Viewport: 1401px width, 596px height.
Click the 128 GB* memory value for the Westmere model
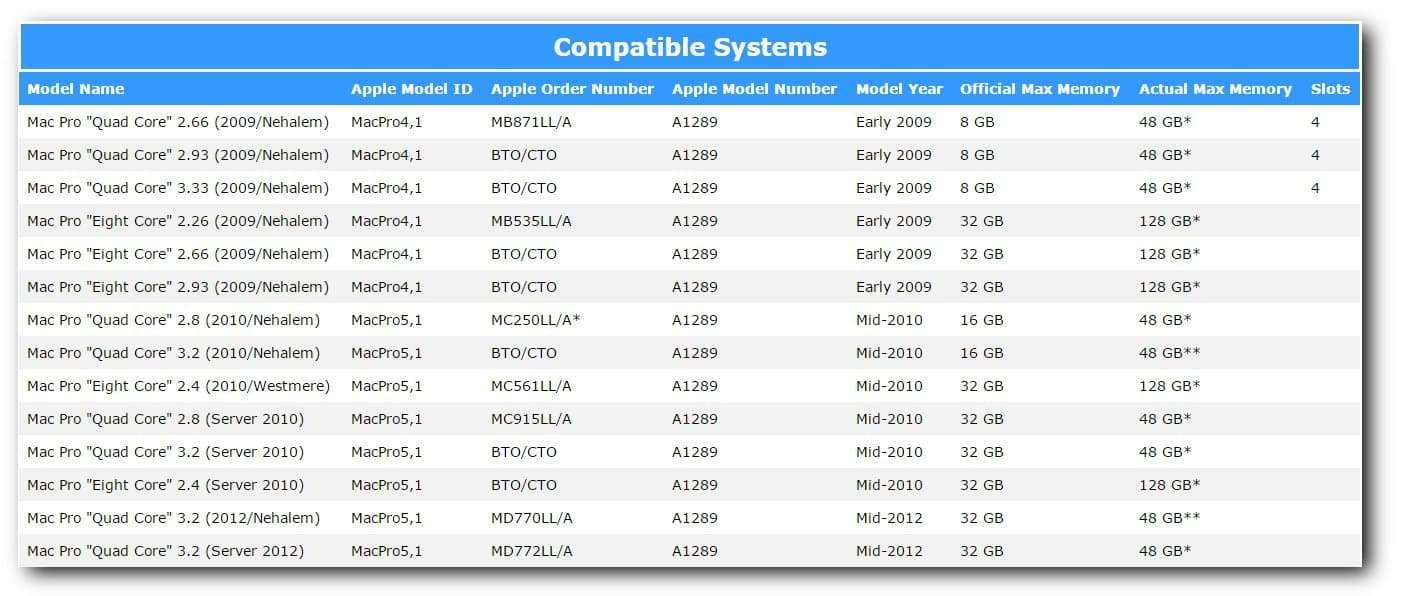1170,386
